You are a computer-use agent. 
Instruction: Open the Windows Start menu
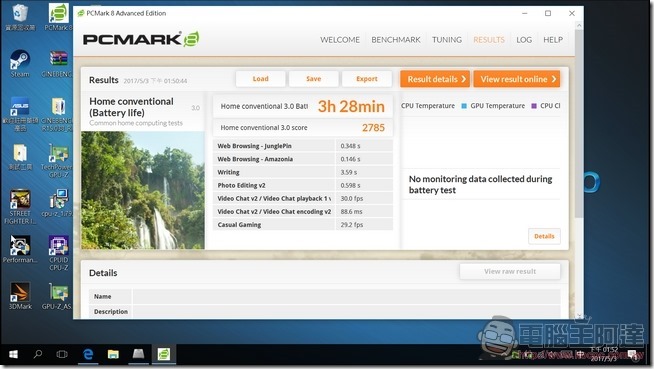13,354
